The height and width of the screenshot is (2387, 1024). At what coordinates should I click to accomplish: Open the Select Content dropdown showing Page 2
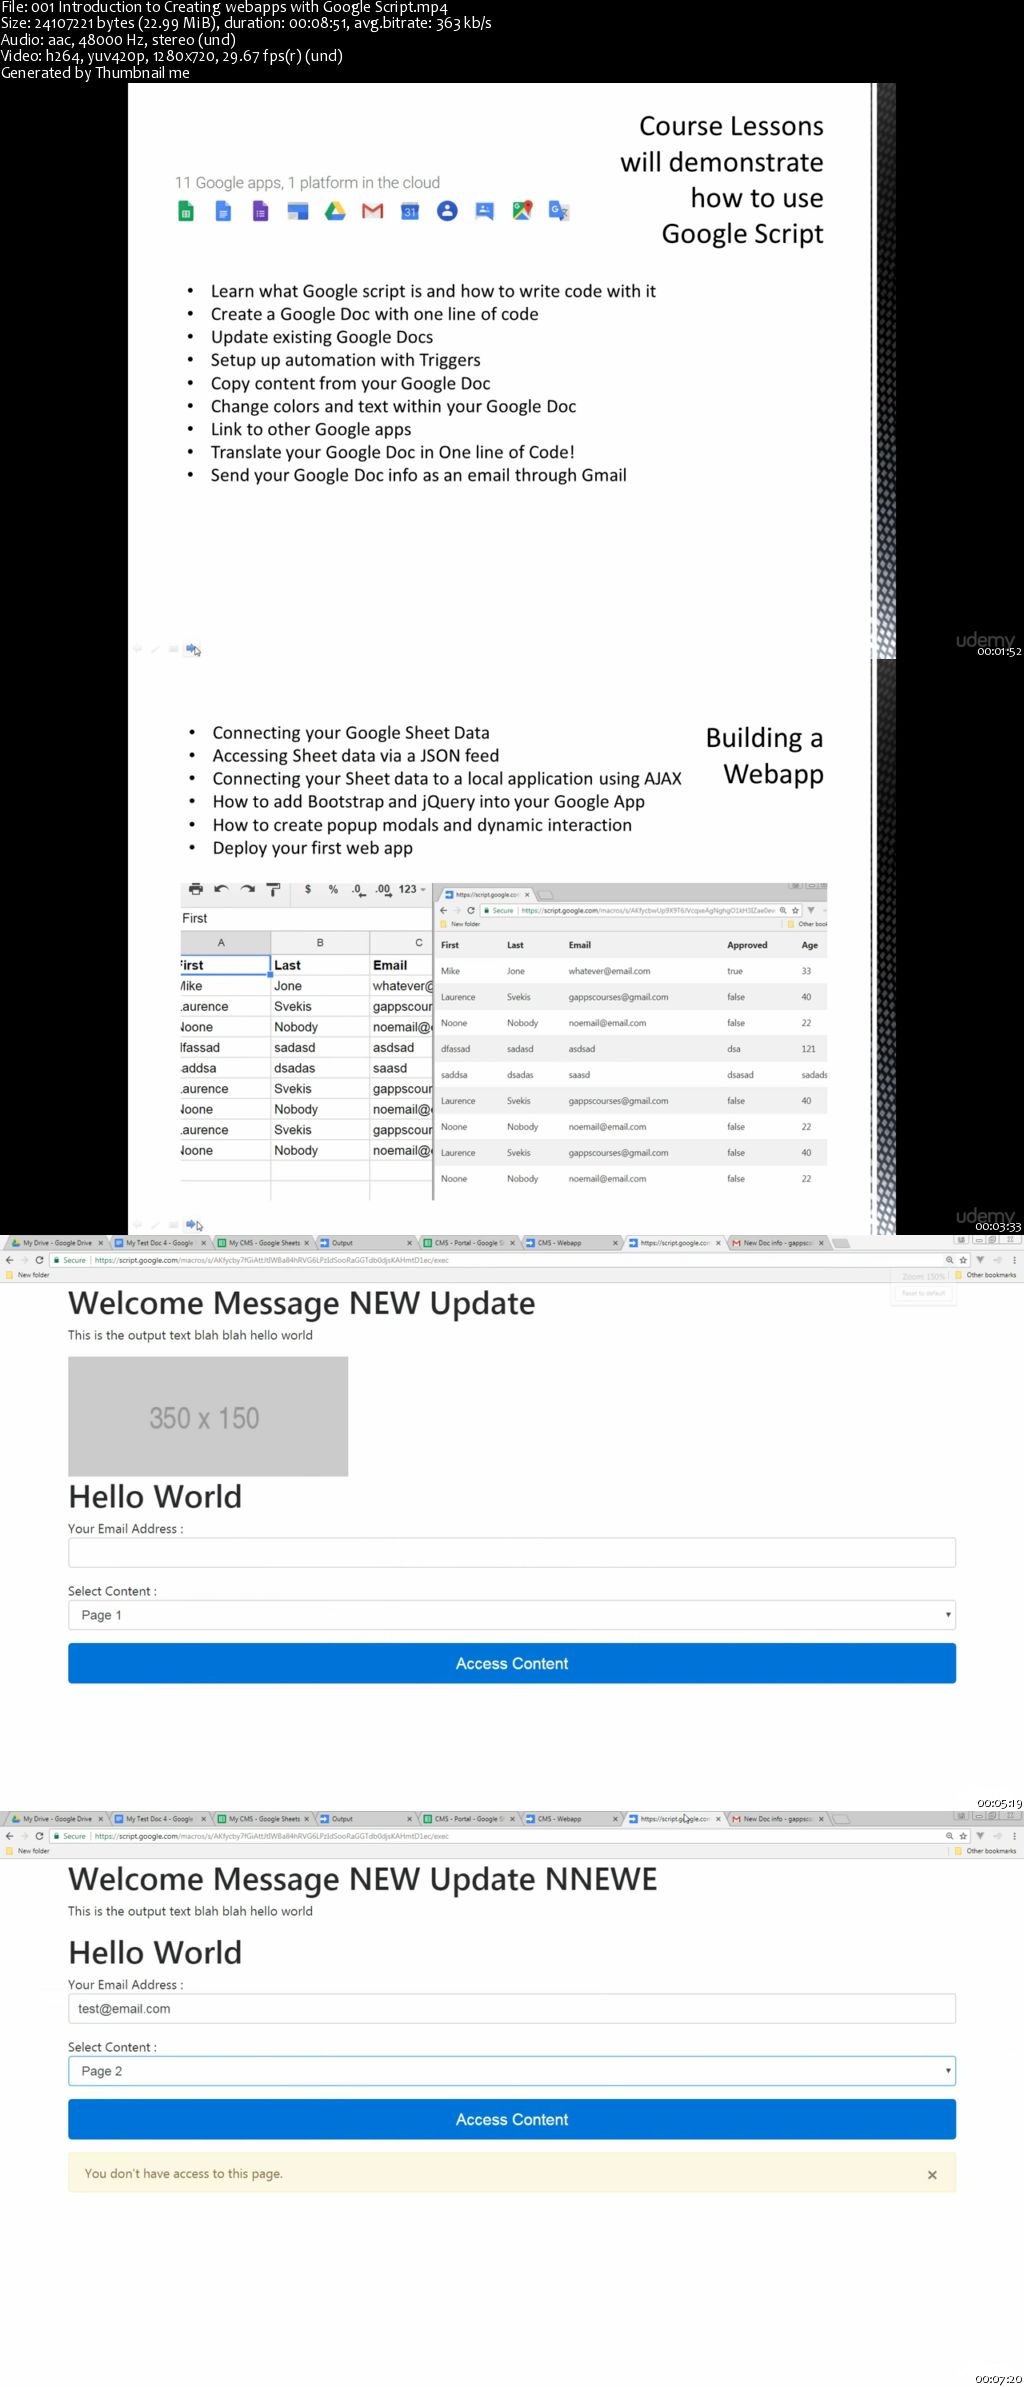[x=512, y=2071]
